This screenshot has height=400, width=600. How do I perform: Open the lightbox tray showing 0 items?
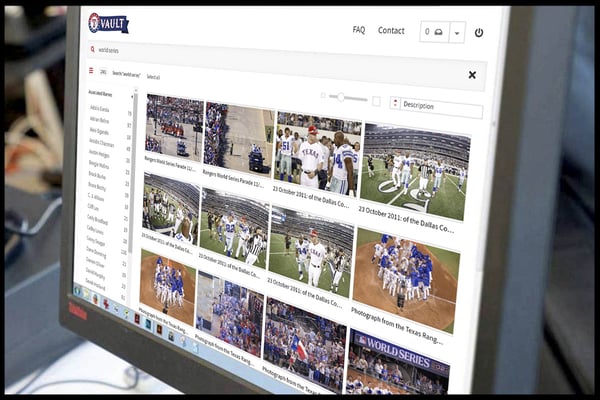tap(434, 32)
